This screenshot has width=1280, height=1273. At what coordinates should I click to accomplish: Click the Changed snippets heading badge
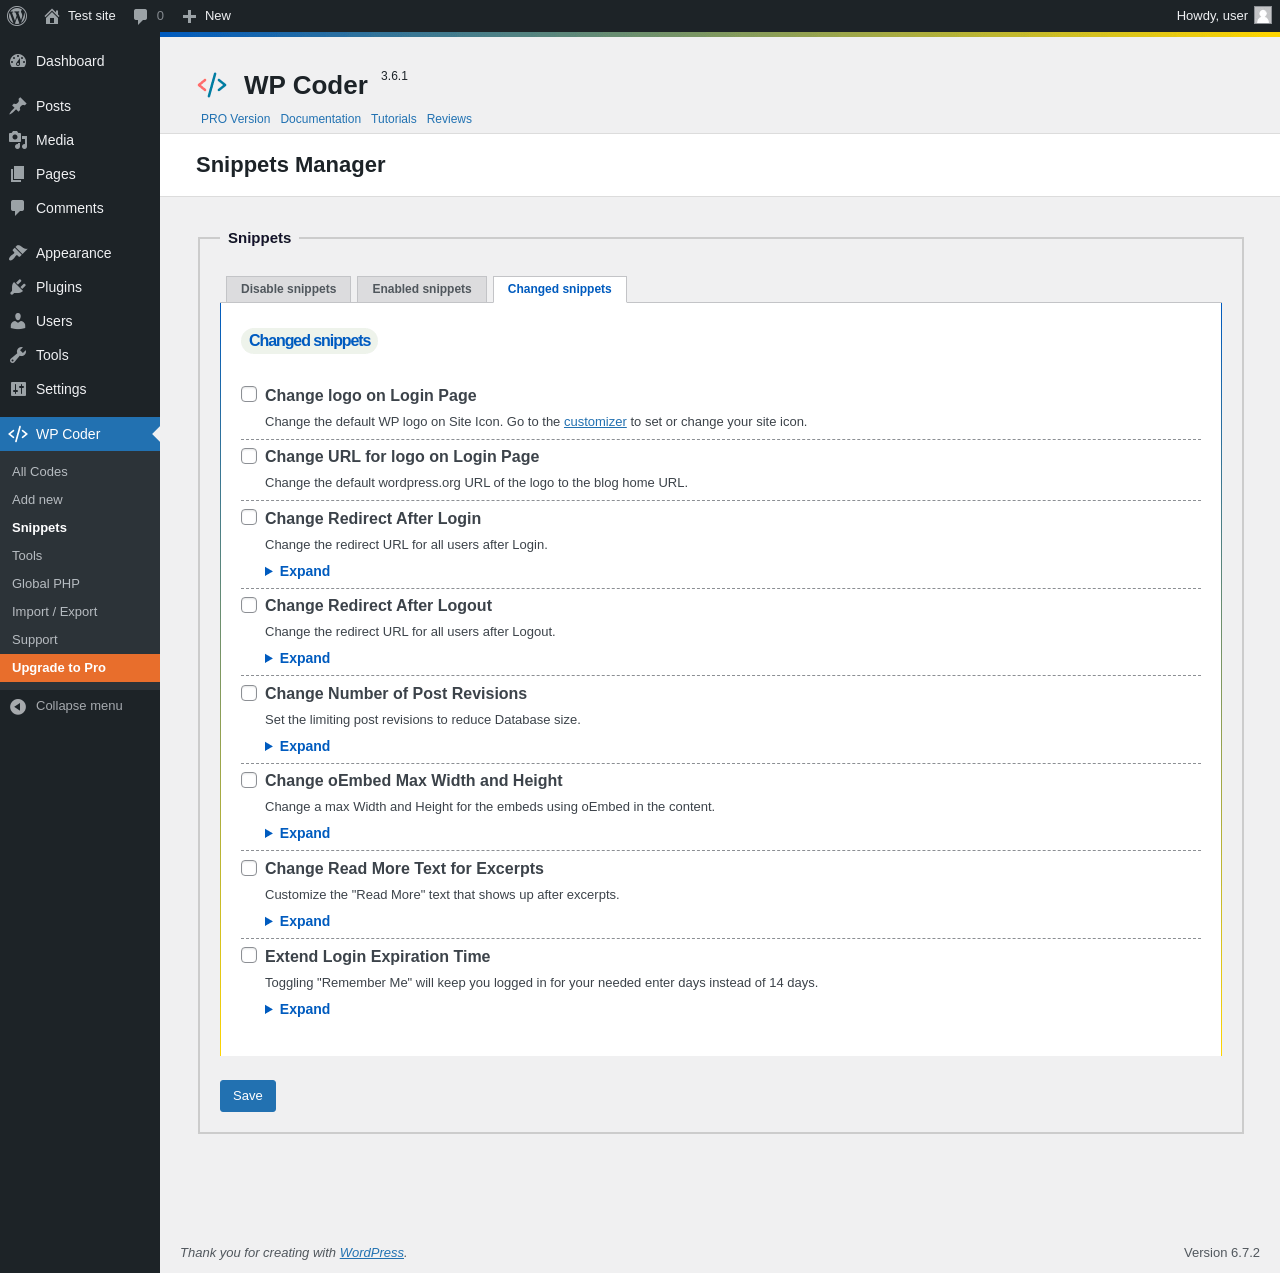tap(309, 341)
